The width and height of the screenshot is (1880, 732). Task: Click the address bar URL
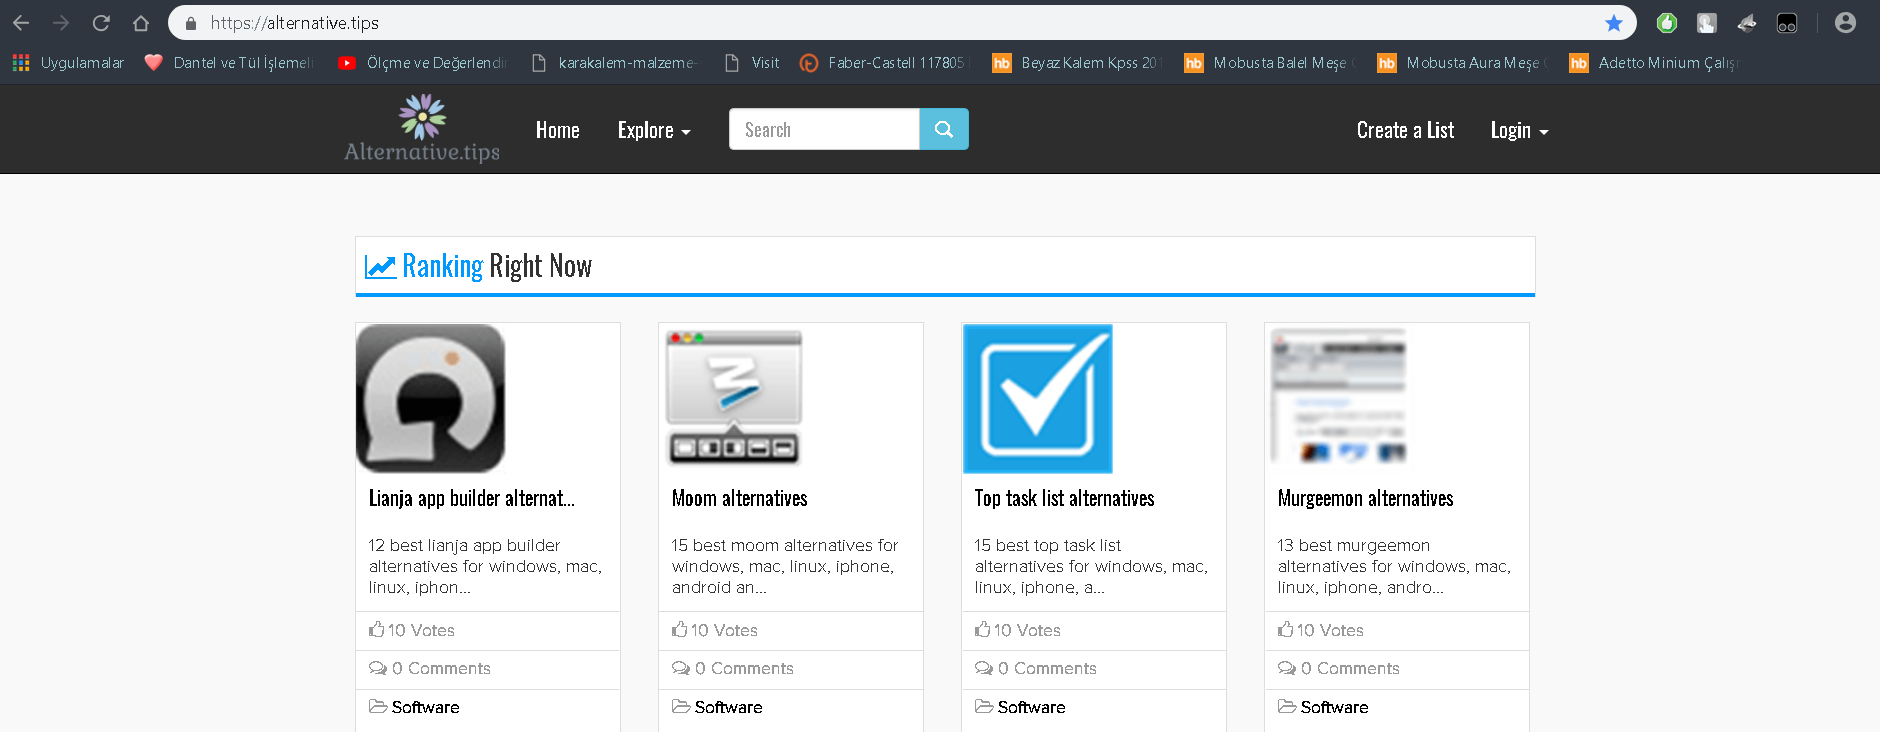(x=294, y=23)
